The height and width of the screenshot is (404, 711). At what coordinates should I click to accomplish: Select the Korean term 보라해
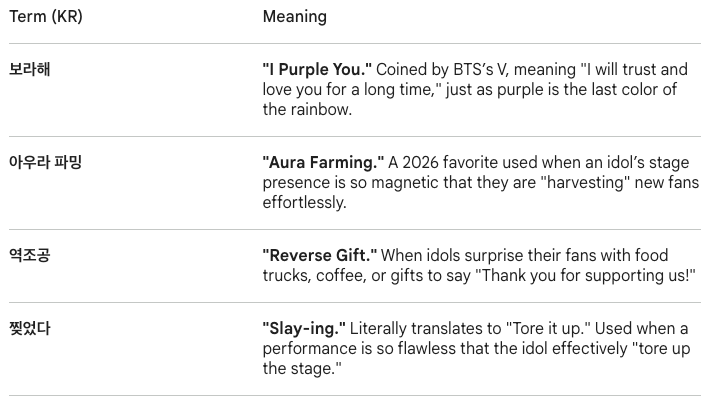point(30,69)
